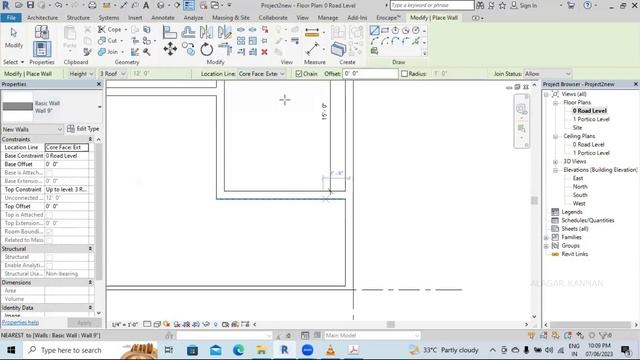
Task: Open the Properties help link
Action: click(x=20, y=322)
